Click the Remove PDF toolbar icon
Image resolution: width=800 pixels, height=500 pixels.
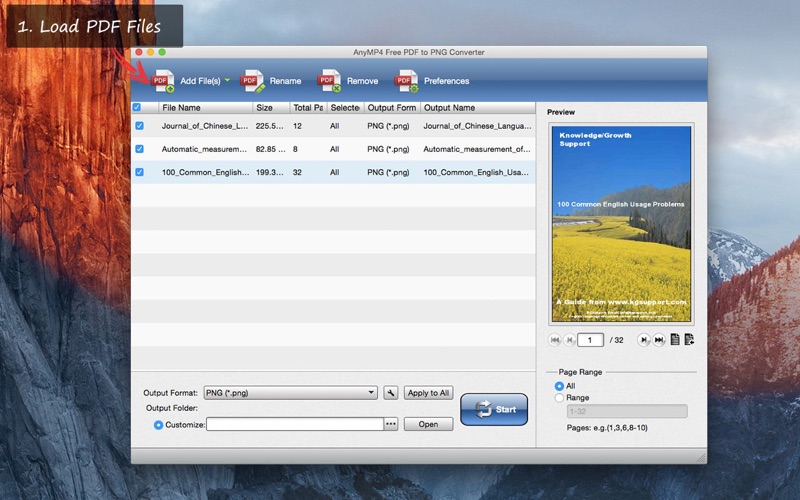(x=330, y=81)
